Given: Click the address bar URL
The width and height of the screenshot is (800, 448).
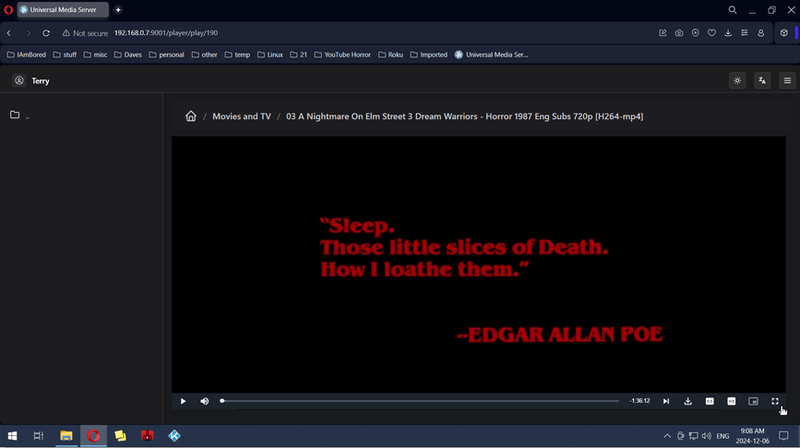Looking at the screenshot, I should pos(166,33).
